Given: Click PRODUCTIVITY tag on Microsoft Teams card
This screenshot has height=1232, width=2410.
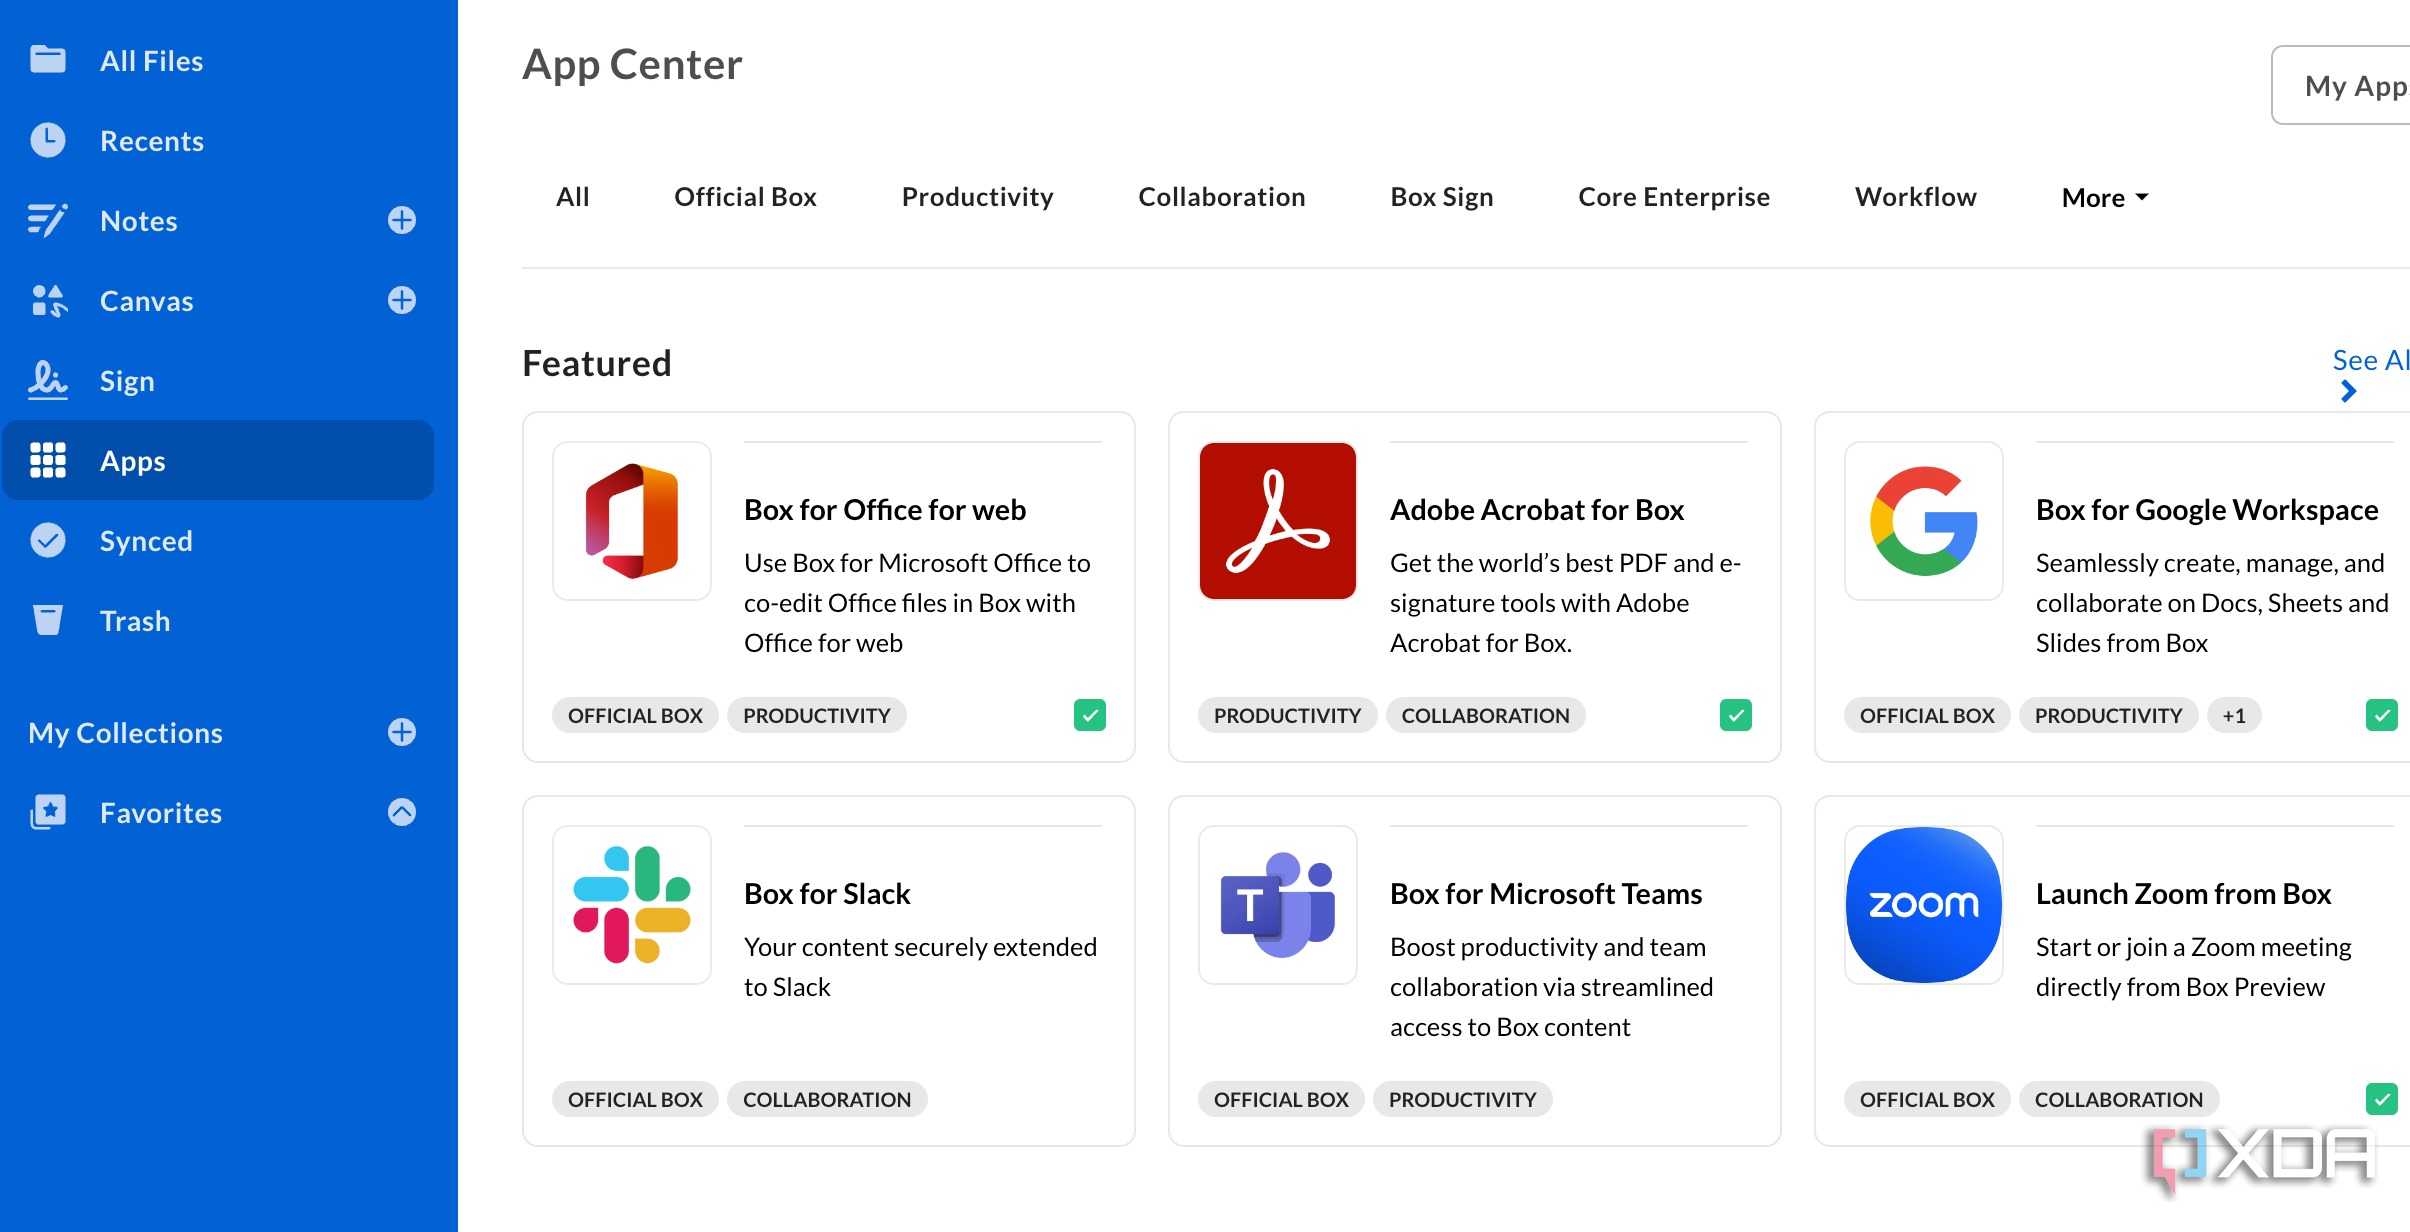Looking at the screenshot, I should (x=1462, y=1099).
